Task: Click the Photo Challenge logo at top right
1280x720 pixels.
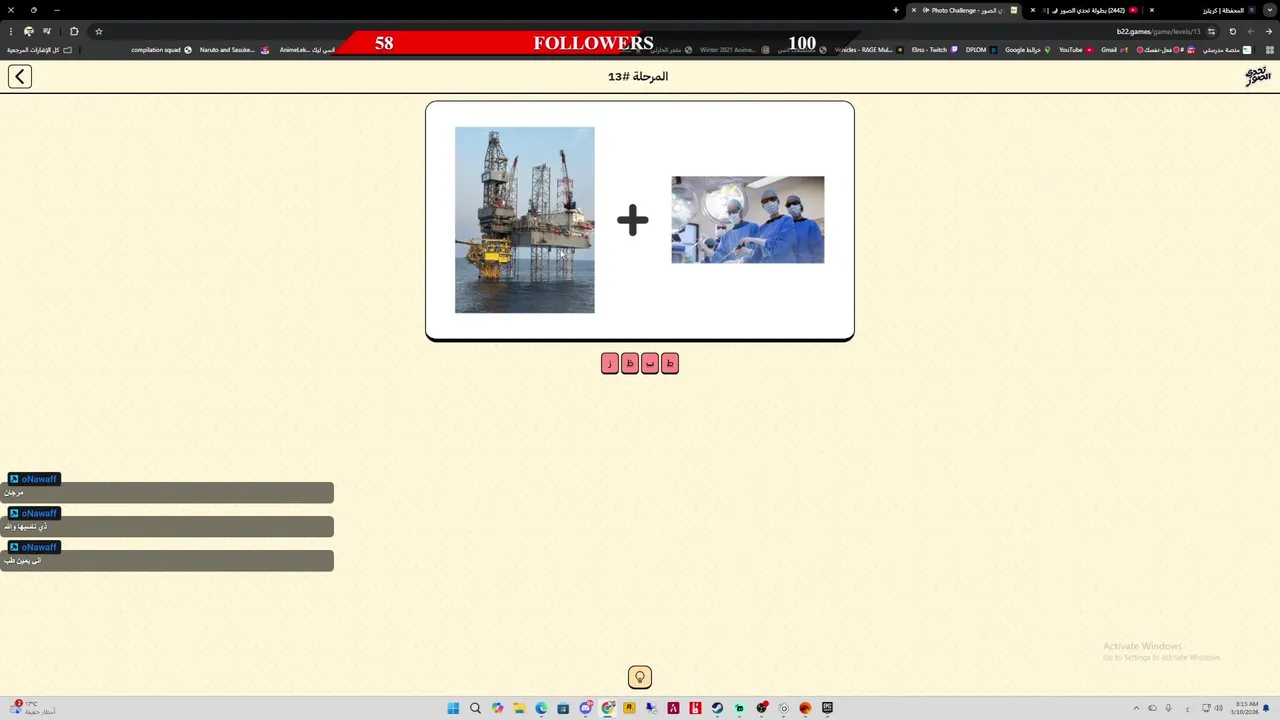Action: [x=1257, y=76]
